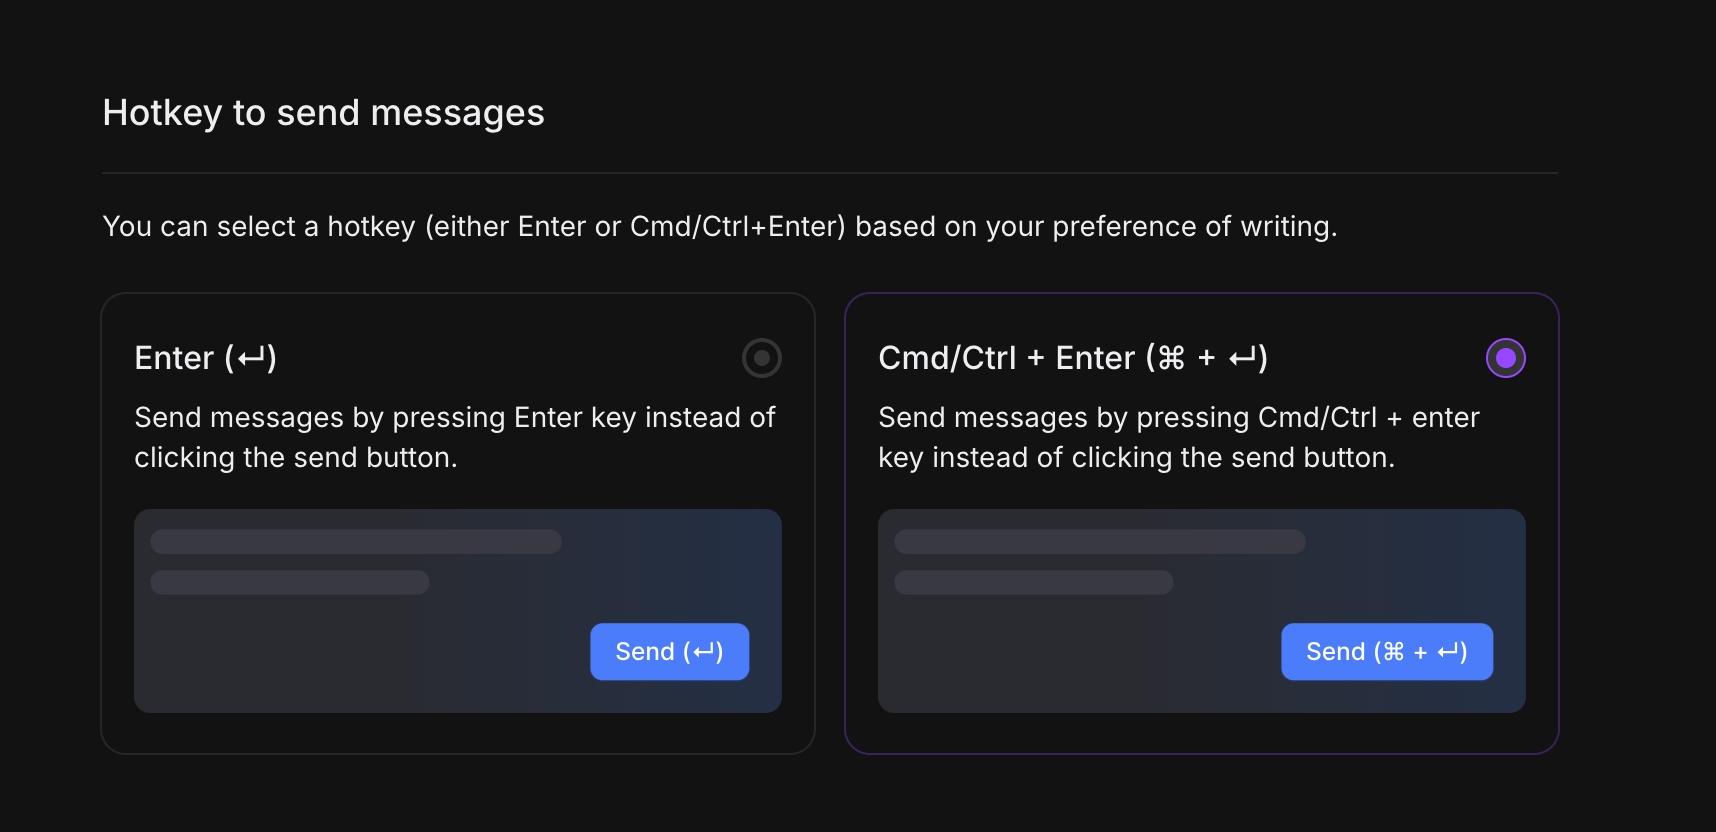Select the Cmd/Ctrl + Enter radio button
Viewport: 1716px width, 832px height.
pyautogui.click(x=1505, y=358)
